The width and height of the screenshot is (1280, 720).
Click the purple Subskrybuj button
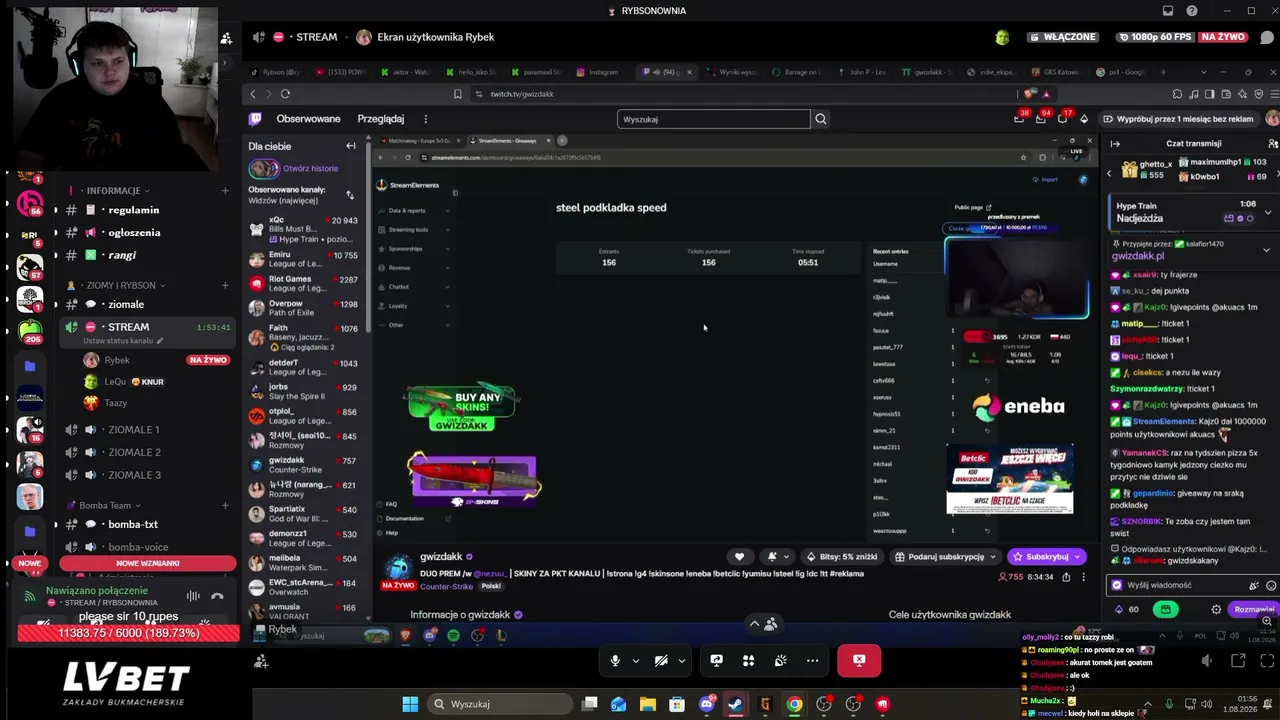[1047, 557]
